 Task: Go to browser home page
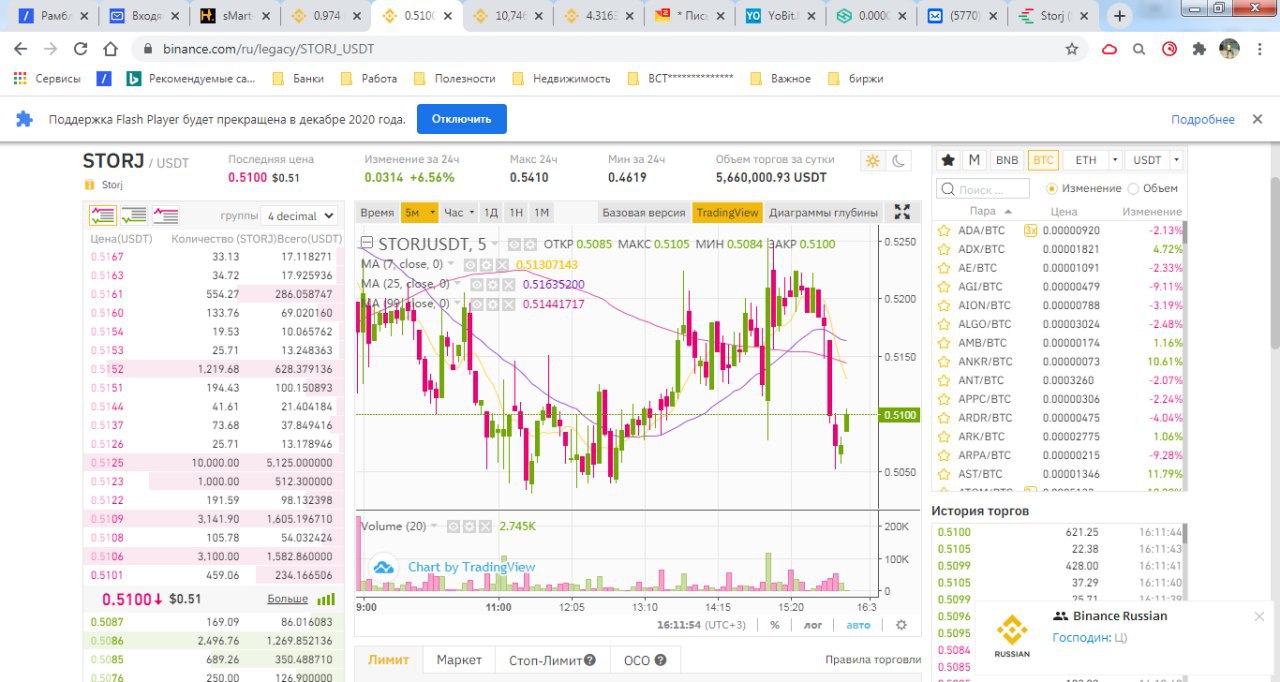point(111,48)
